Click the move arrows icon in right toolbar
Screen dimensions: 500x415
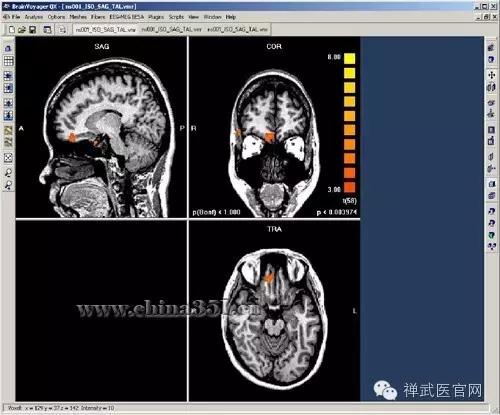492,75
